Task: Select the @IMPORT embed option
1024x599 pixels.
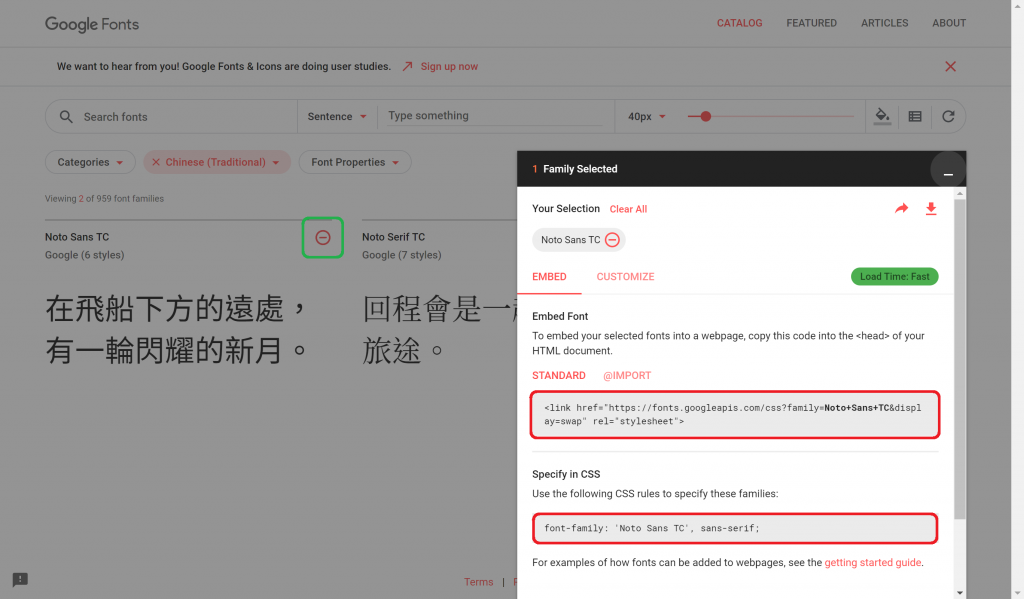Action: pos(627,376)
